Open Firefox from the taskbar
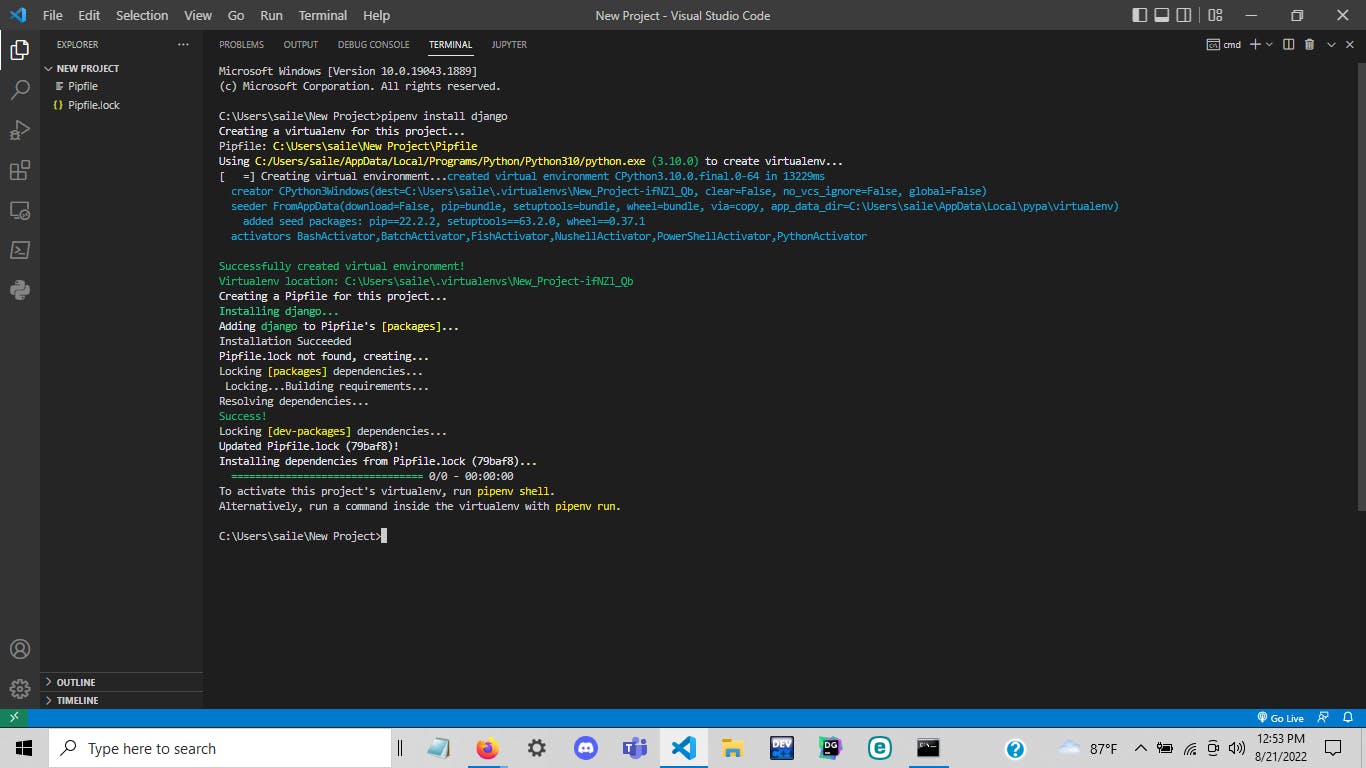This screenshot has width=1366, height=768. tap(487, 748)
